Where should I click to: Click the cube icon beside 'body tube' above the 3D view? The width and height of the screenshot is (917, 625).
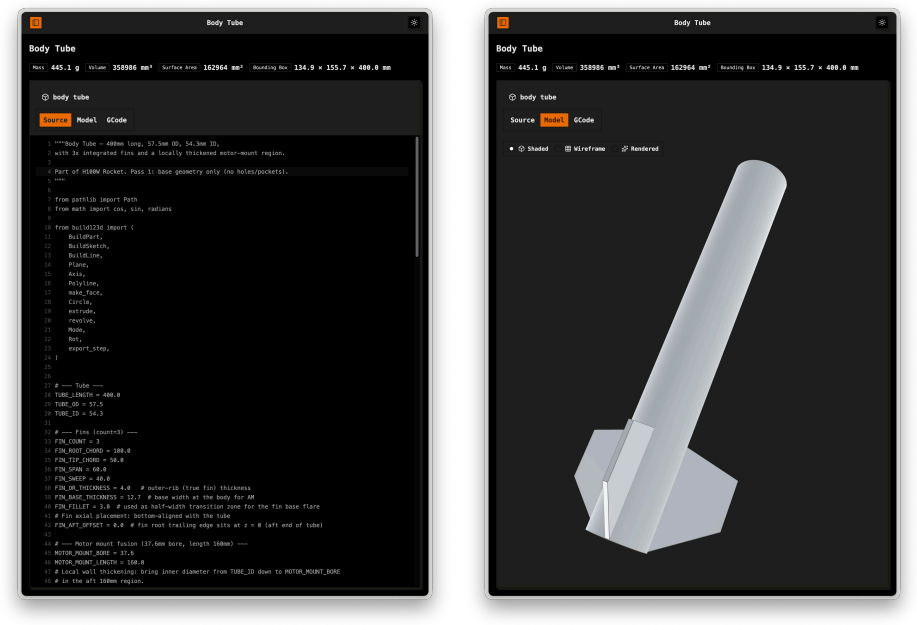point(512,97)
